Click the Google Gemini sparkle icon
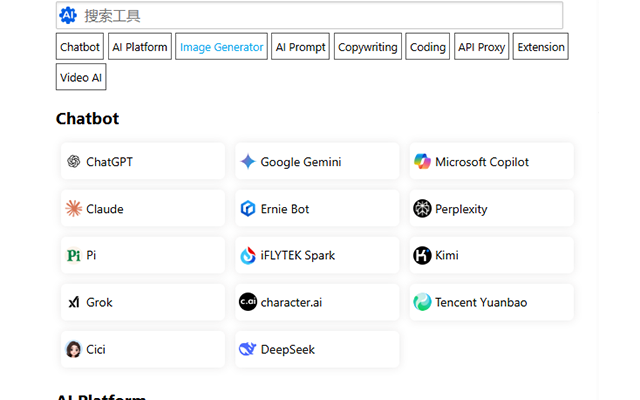Viewport: 640px width, 400px height. (248, 162)
